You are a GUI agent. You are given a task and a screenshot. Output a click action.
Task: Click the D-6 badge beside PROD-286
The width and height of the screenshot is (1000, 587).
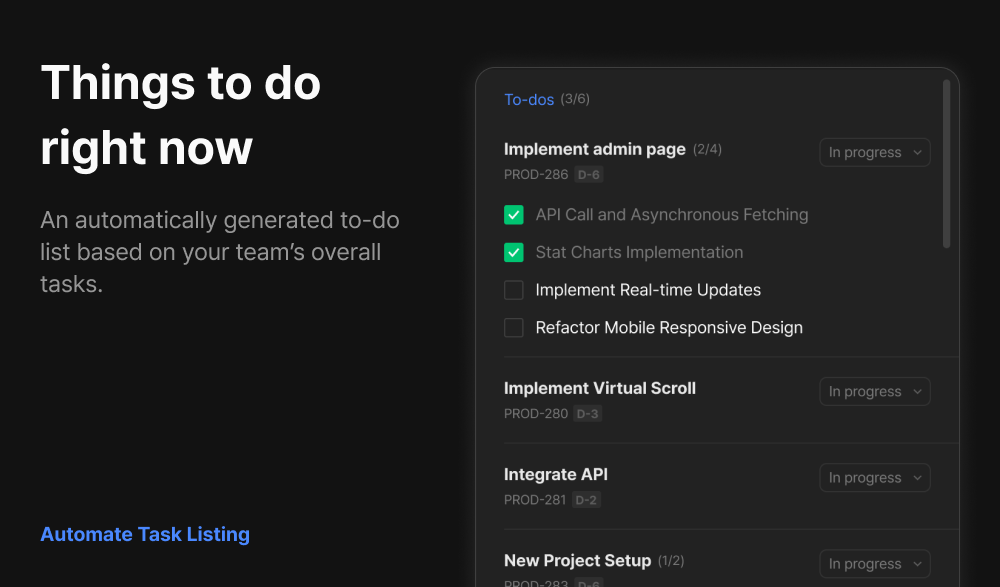[588, 175]
